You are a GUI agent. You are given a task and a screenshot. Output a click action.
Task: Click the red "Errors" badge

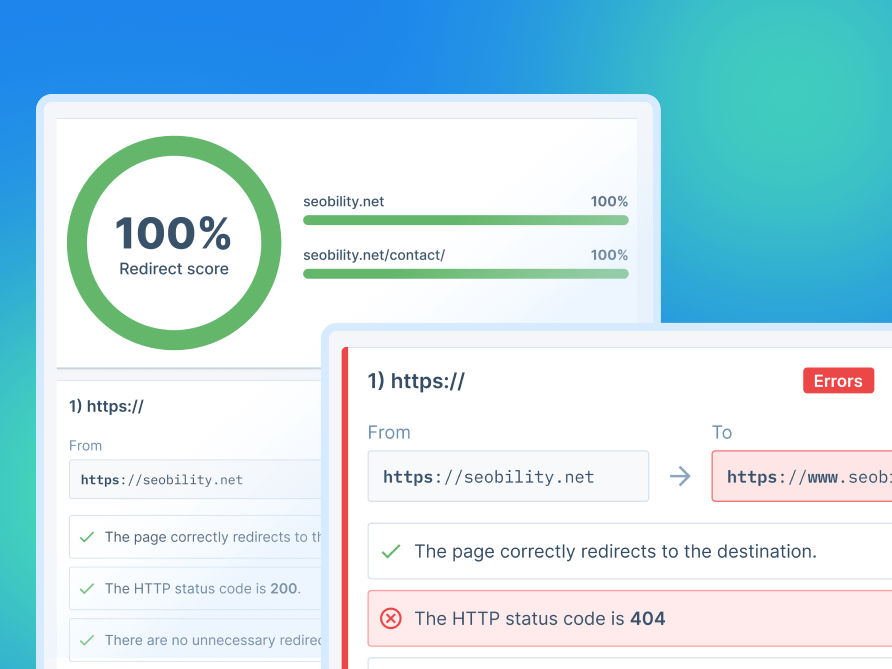click(x=838, y=380)
